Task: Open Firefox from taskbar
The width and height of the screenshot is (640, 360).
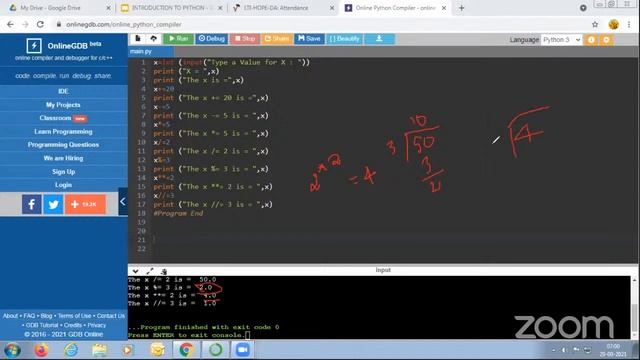Action: (x=41, y=350)
